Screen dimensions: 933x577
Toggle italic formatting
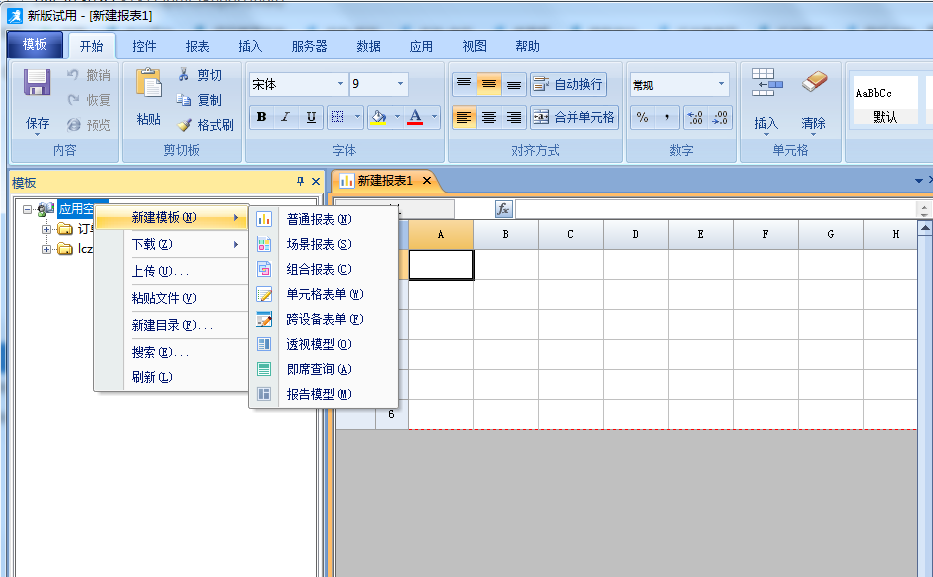(286, 117)
